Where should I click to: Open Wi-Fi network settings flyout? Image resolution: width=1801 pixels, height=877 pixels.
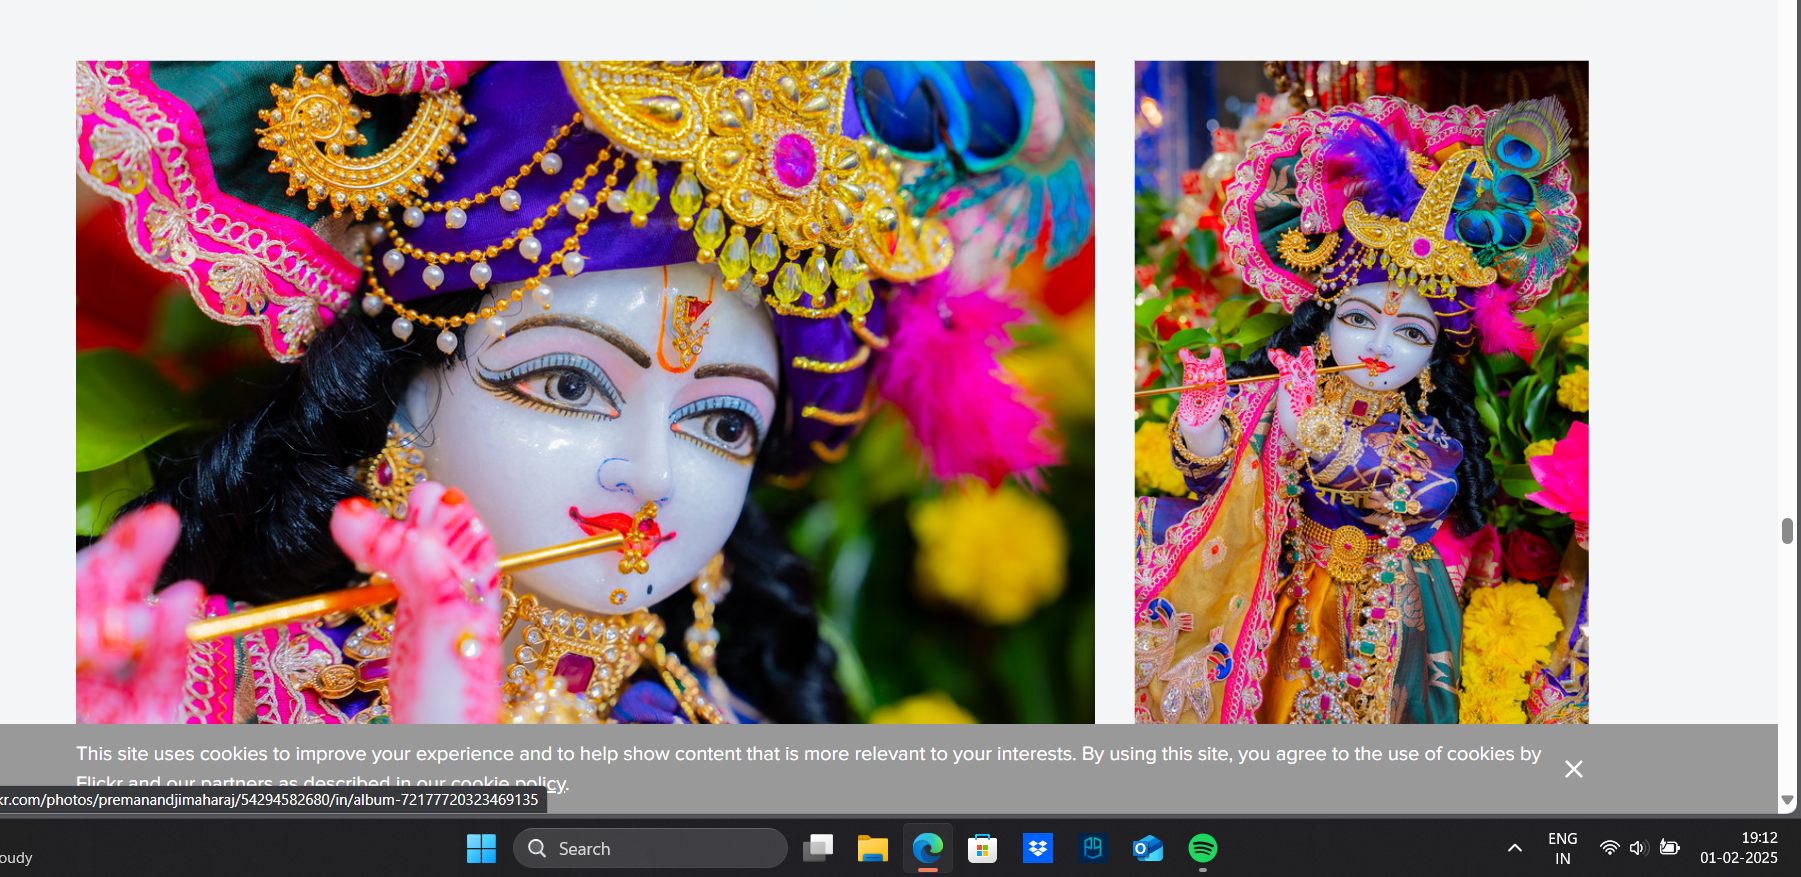coord(1609,849)
